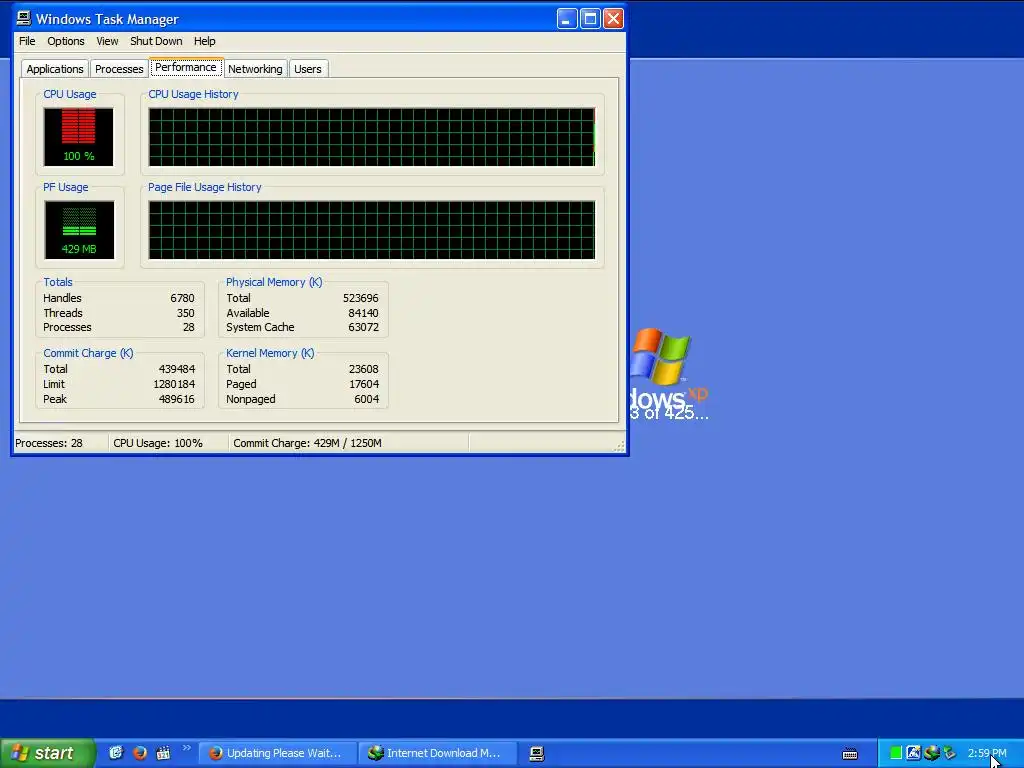The height and width of the screenshot is (768, 1024).
Task: Click the first quick launch icon next to Start
Action: pyautogui.click(x=116, y=753)
